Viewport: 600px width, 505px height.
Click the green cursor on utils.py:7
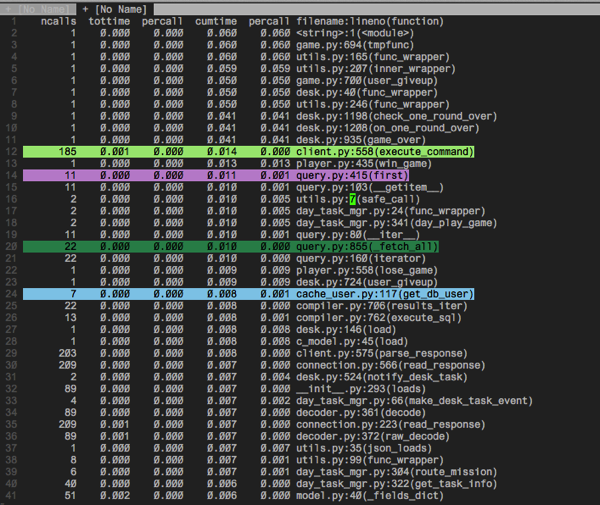pos(353,199)
